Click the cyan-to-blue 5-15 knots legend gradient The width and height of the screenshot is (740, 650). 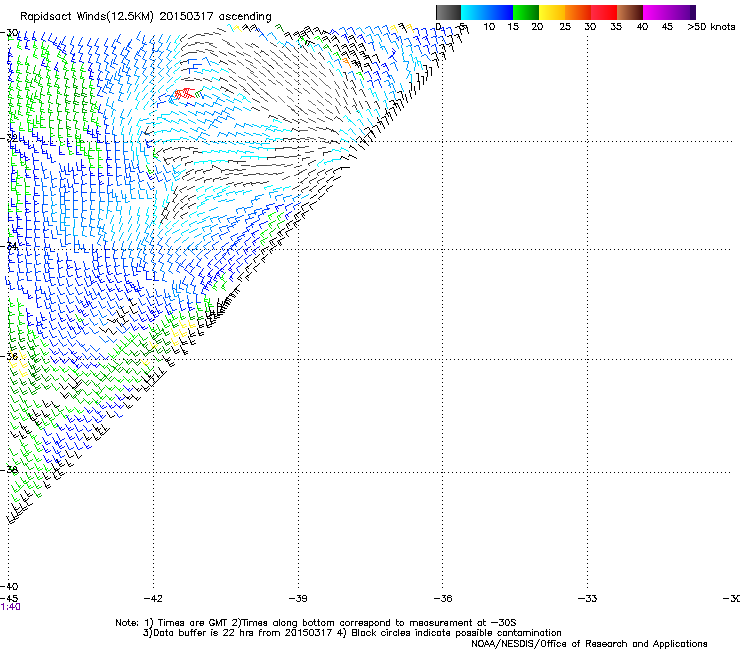487,12
